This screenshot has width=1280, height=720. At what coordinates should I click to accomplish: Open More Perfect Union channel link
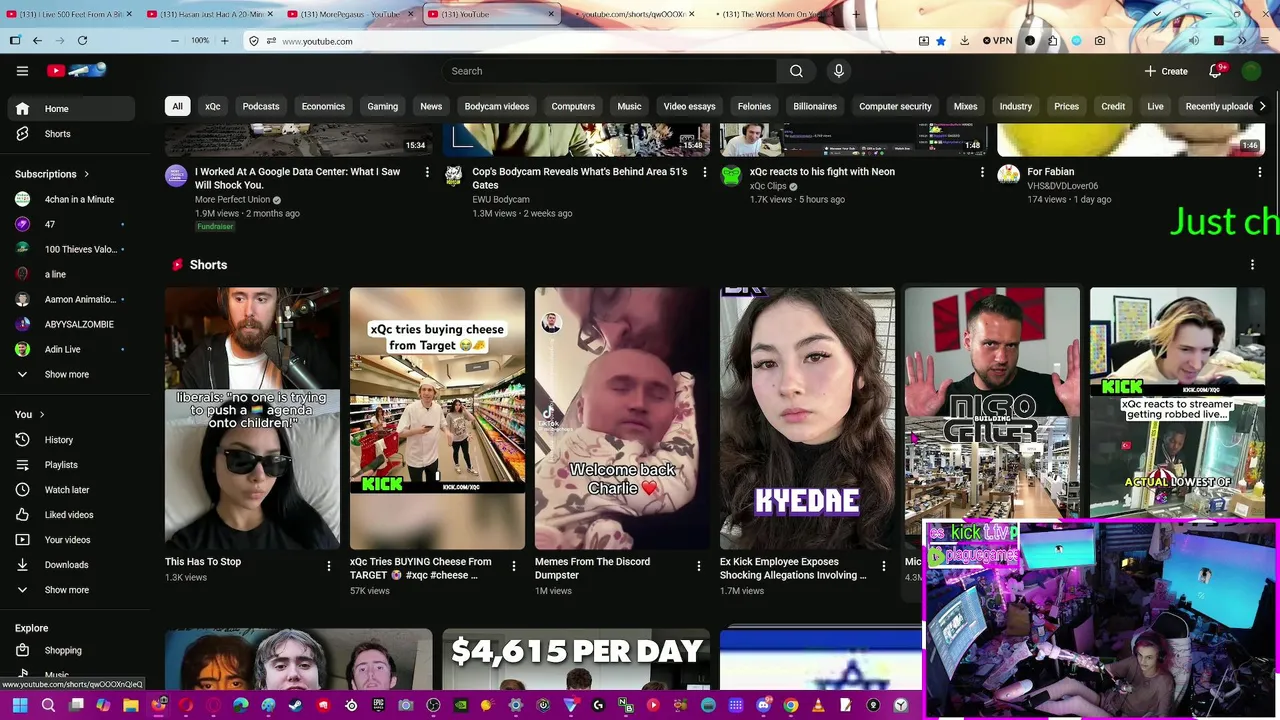pyautogui.click(x=232, y=200)
